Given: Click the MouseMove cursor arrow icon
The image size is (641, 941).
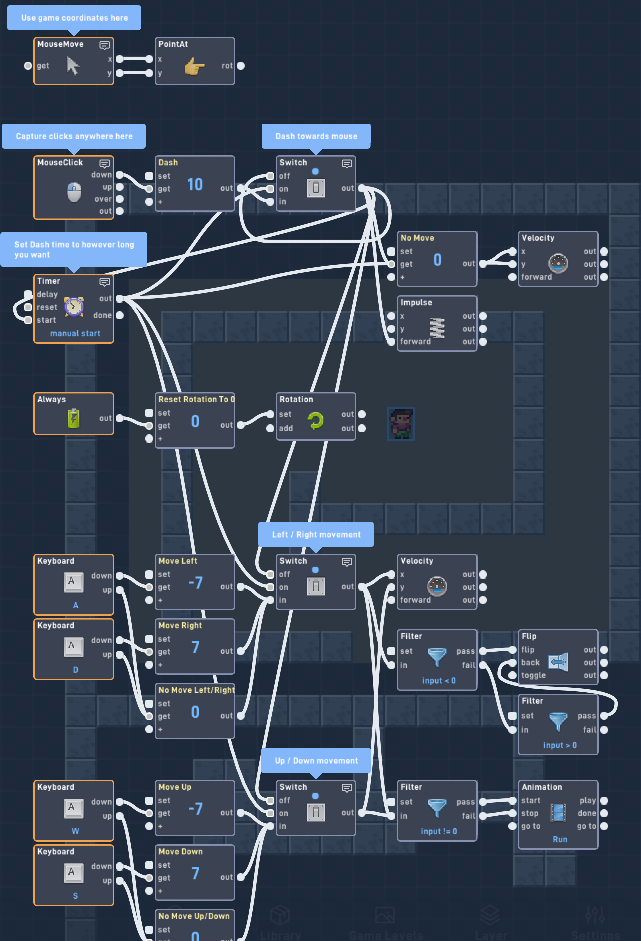Looking at the screenshot, I should (73, 65).
